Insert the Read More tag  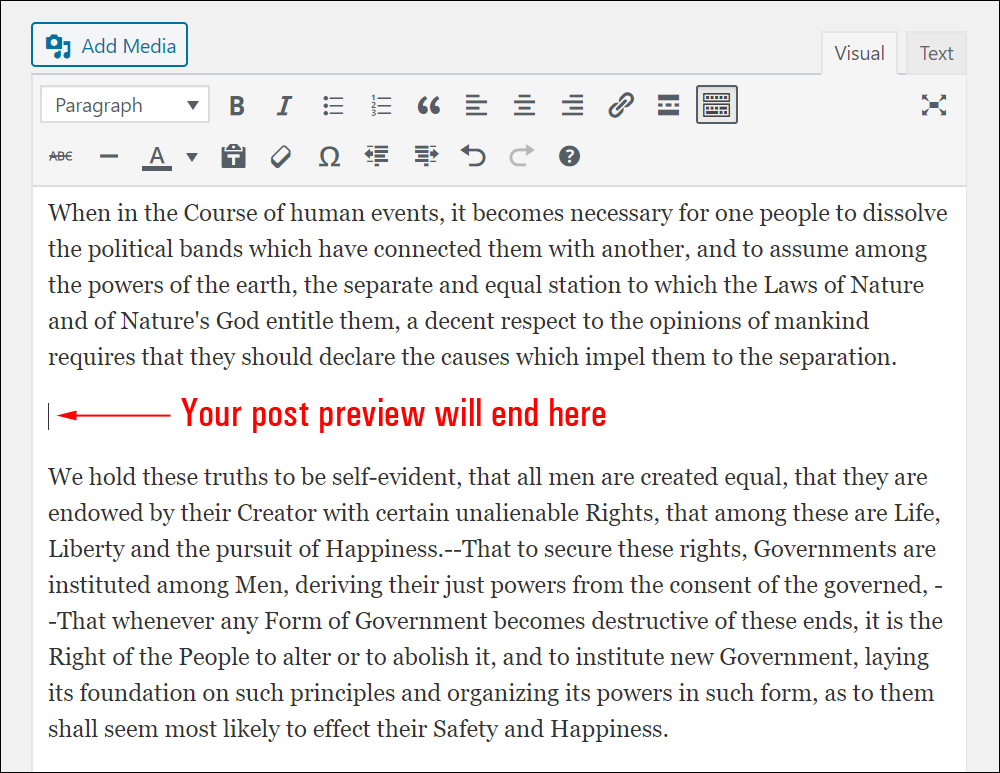pos(668,105)
